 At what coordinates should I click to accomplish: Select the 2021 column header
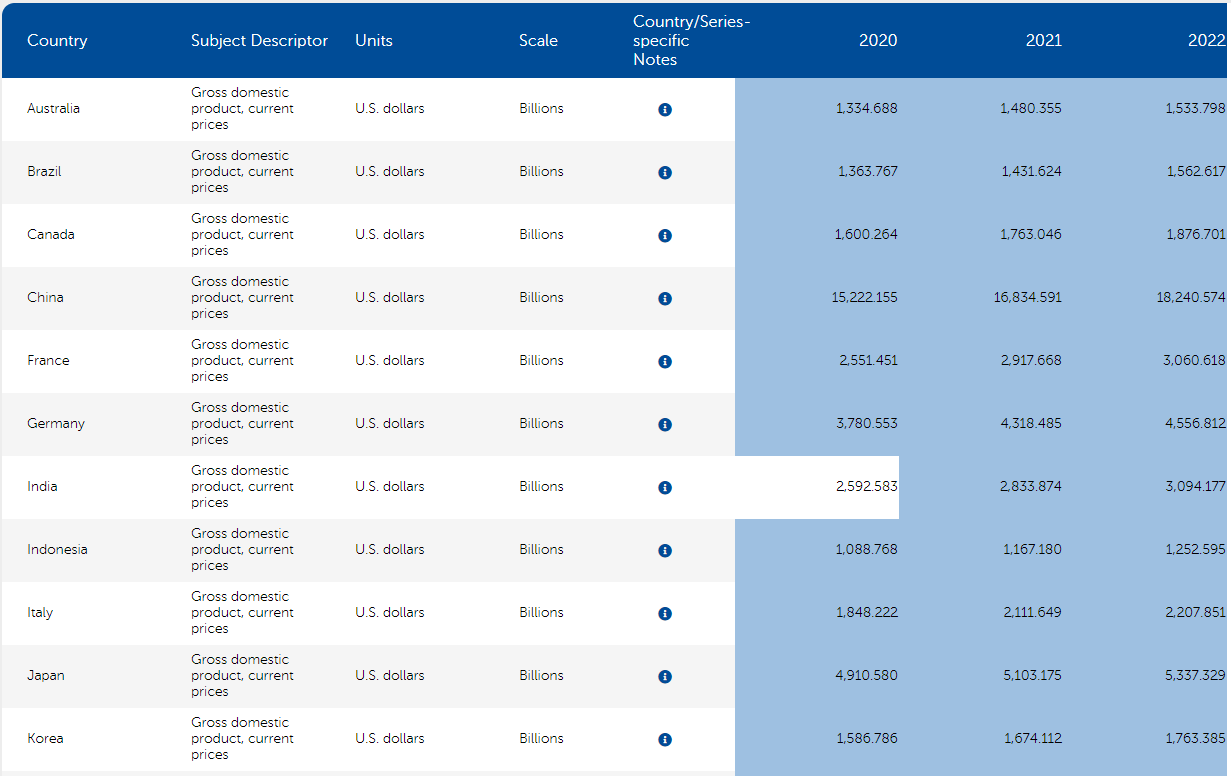click(1043, 41)
